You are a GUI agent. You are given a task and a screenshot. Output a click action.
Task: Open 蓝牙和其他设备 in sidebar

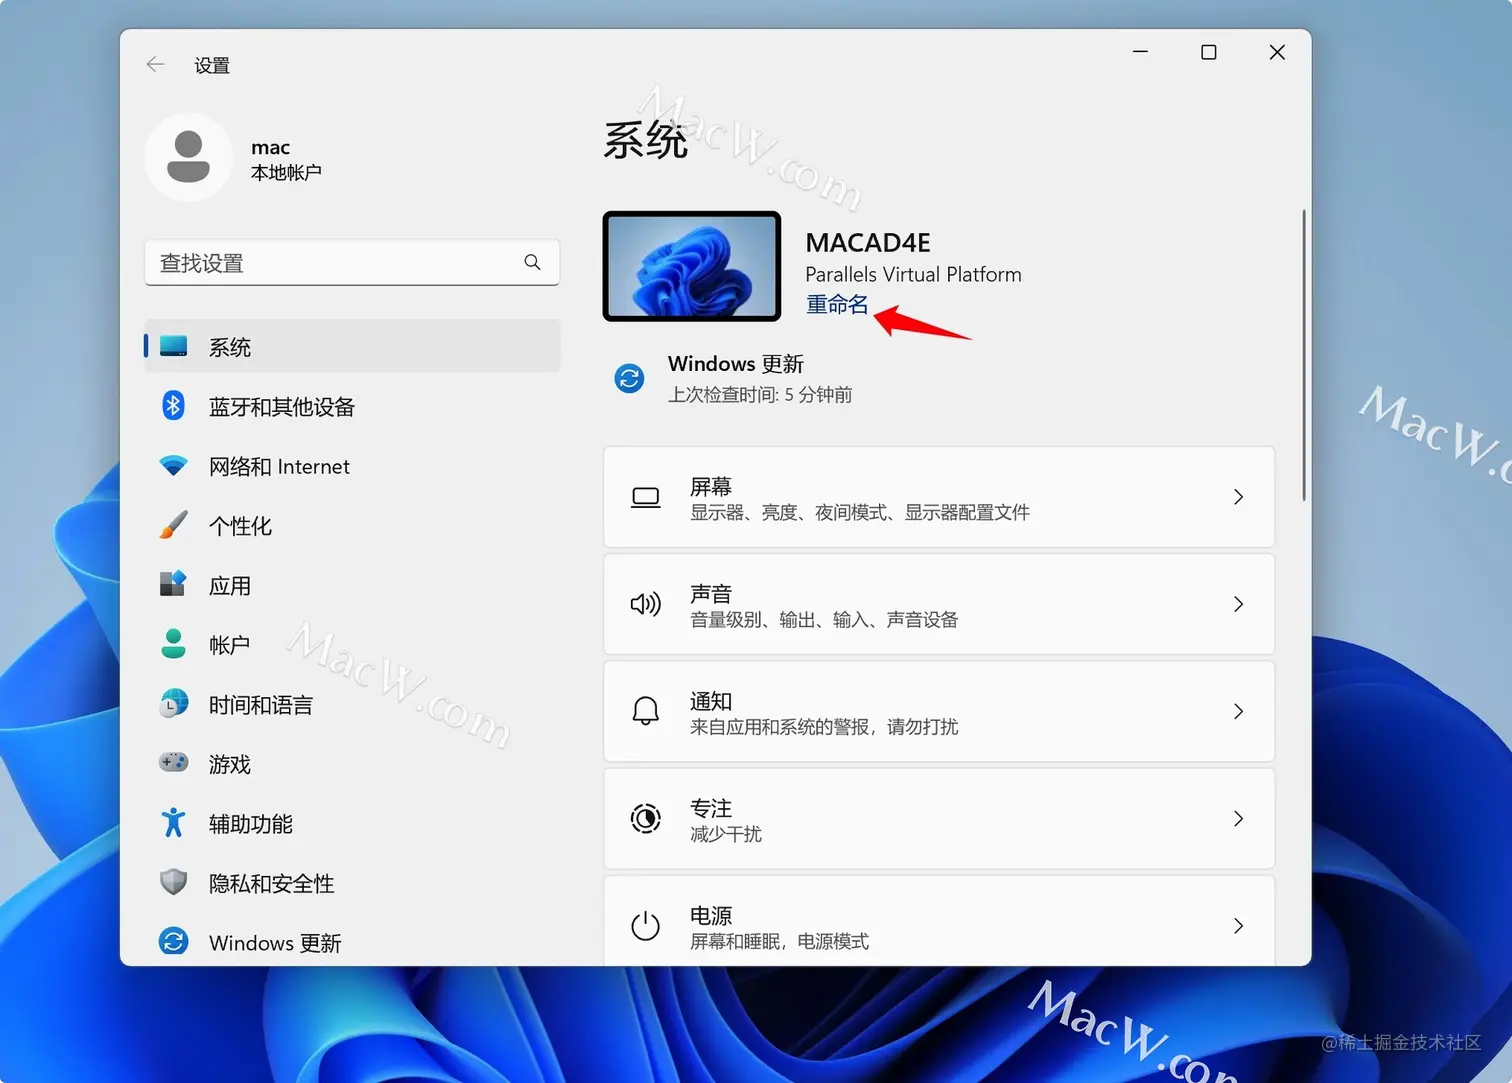click(x=352, y=406)
